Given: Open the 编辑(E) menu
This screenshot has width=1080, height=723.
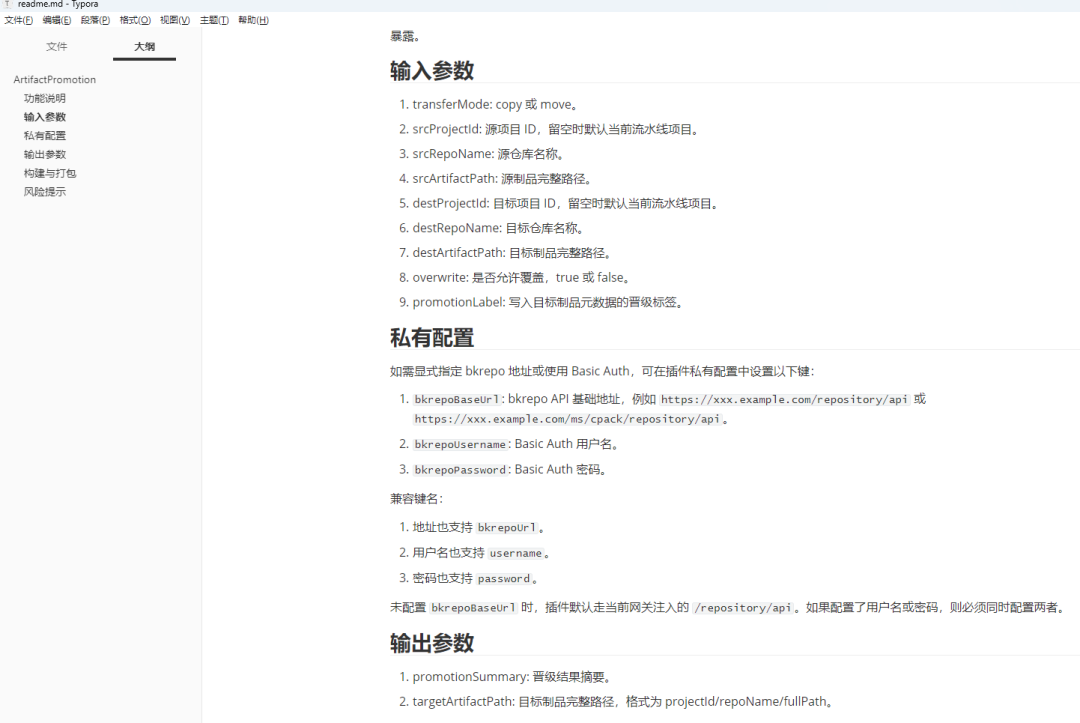Looking at the screenshot, I should [56, 20].
